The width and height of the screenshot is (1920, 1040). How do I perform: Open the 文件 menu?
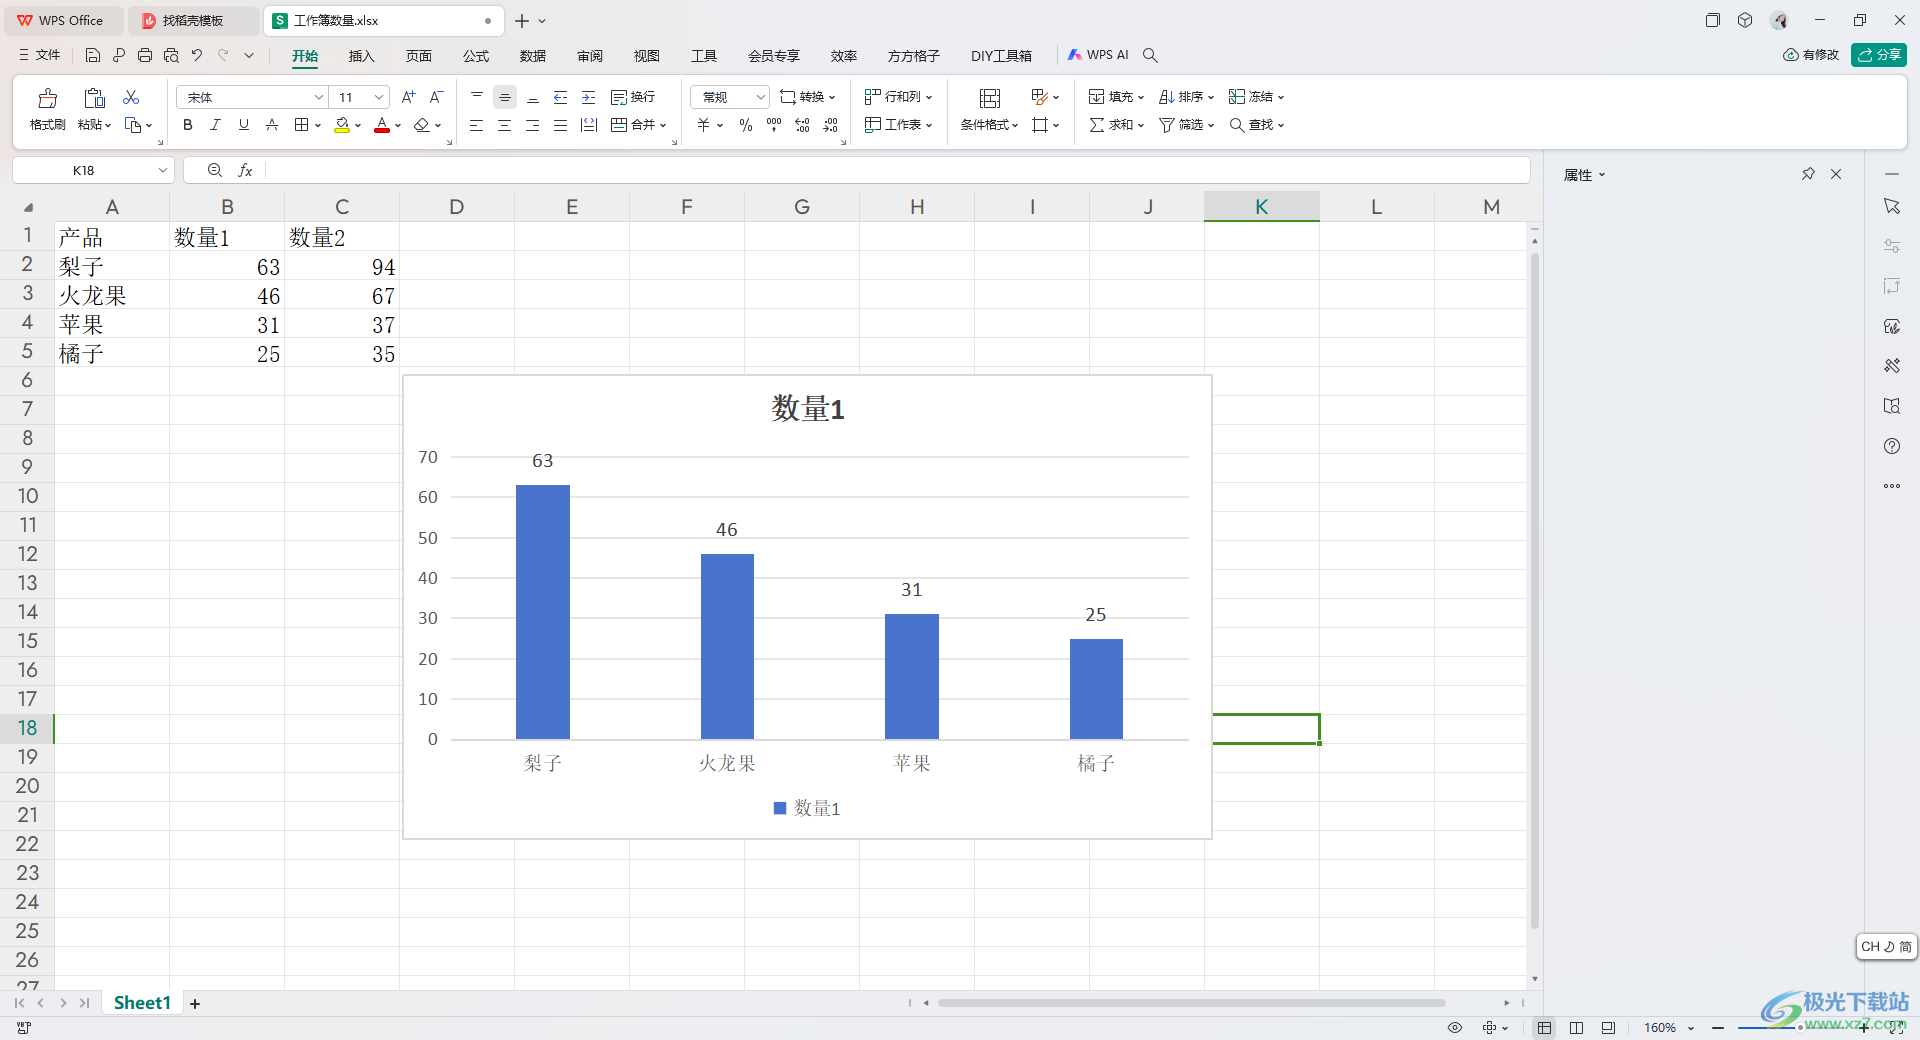[39, 55]
